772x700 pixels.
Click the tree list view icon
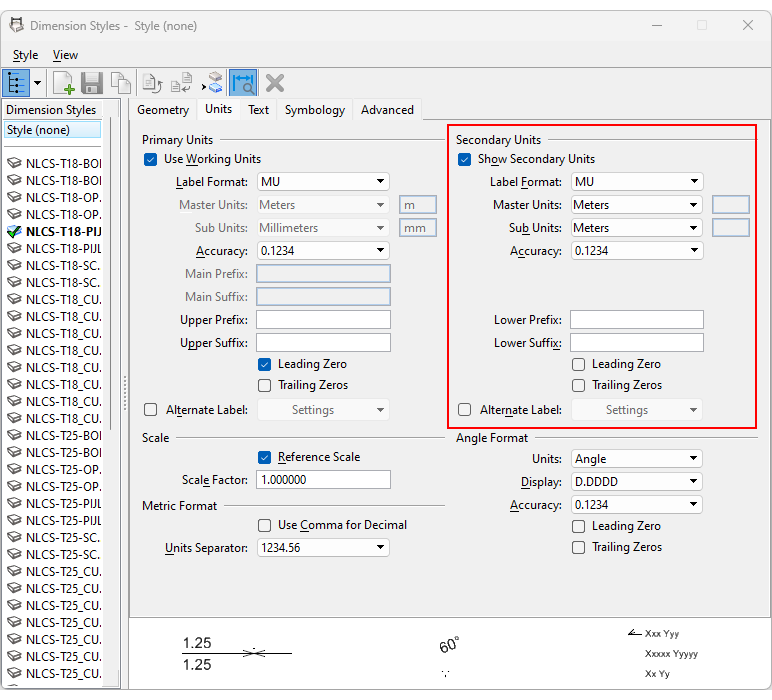point(17,83)
